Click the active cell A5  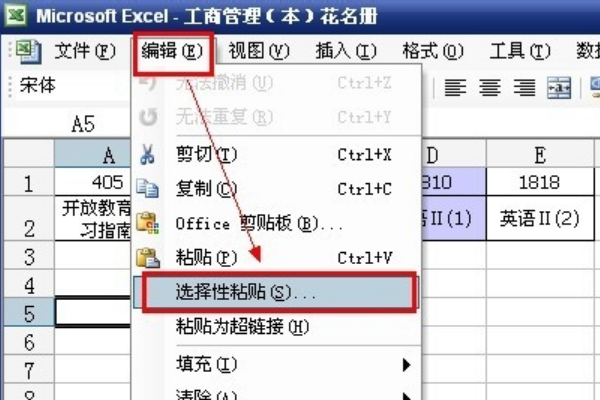93,312
